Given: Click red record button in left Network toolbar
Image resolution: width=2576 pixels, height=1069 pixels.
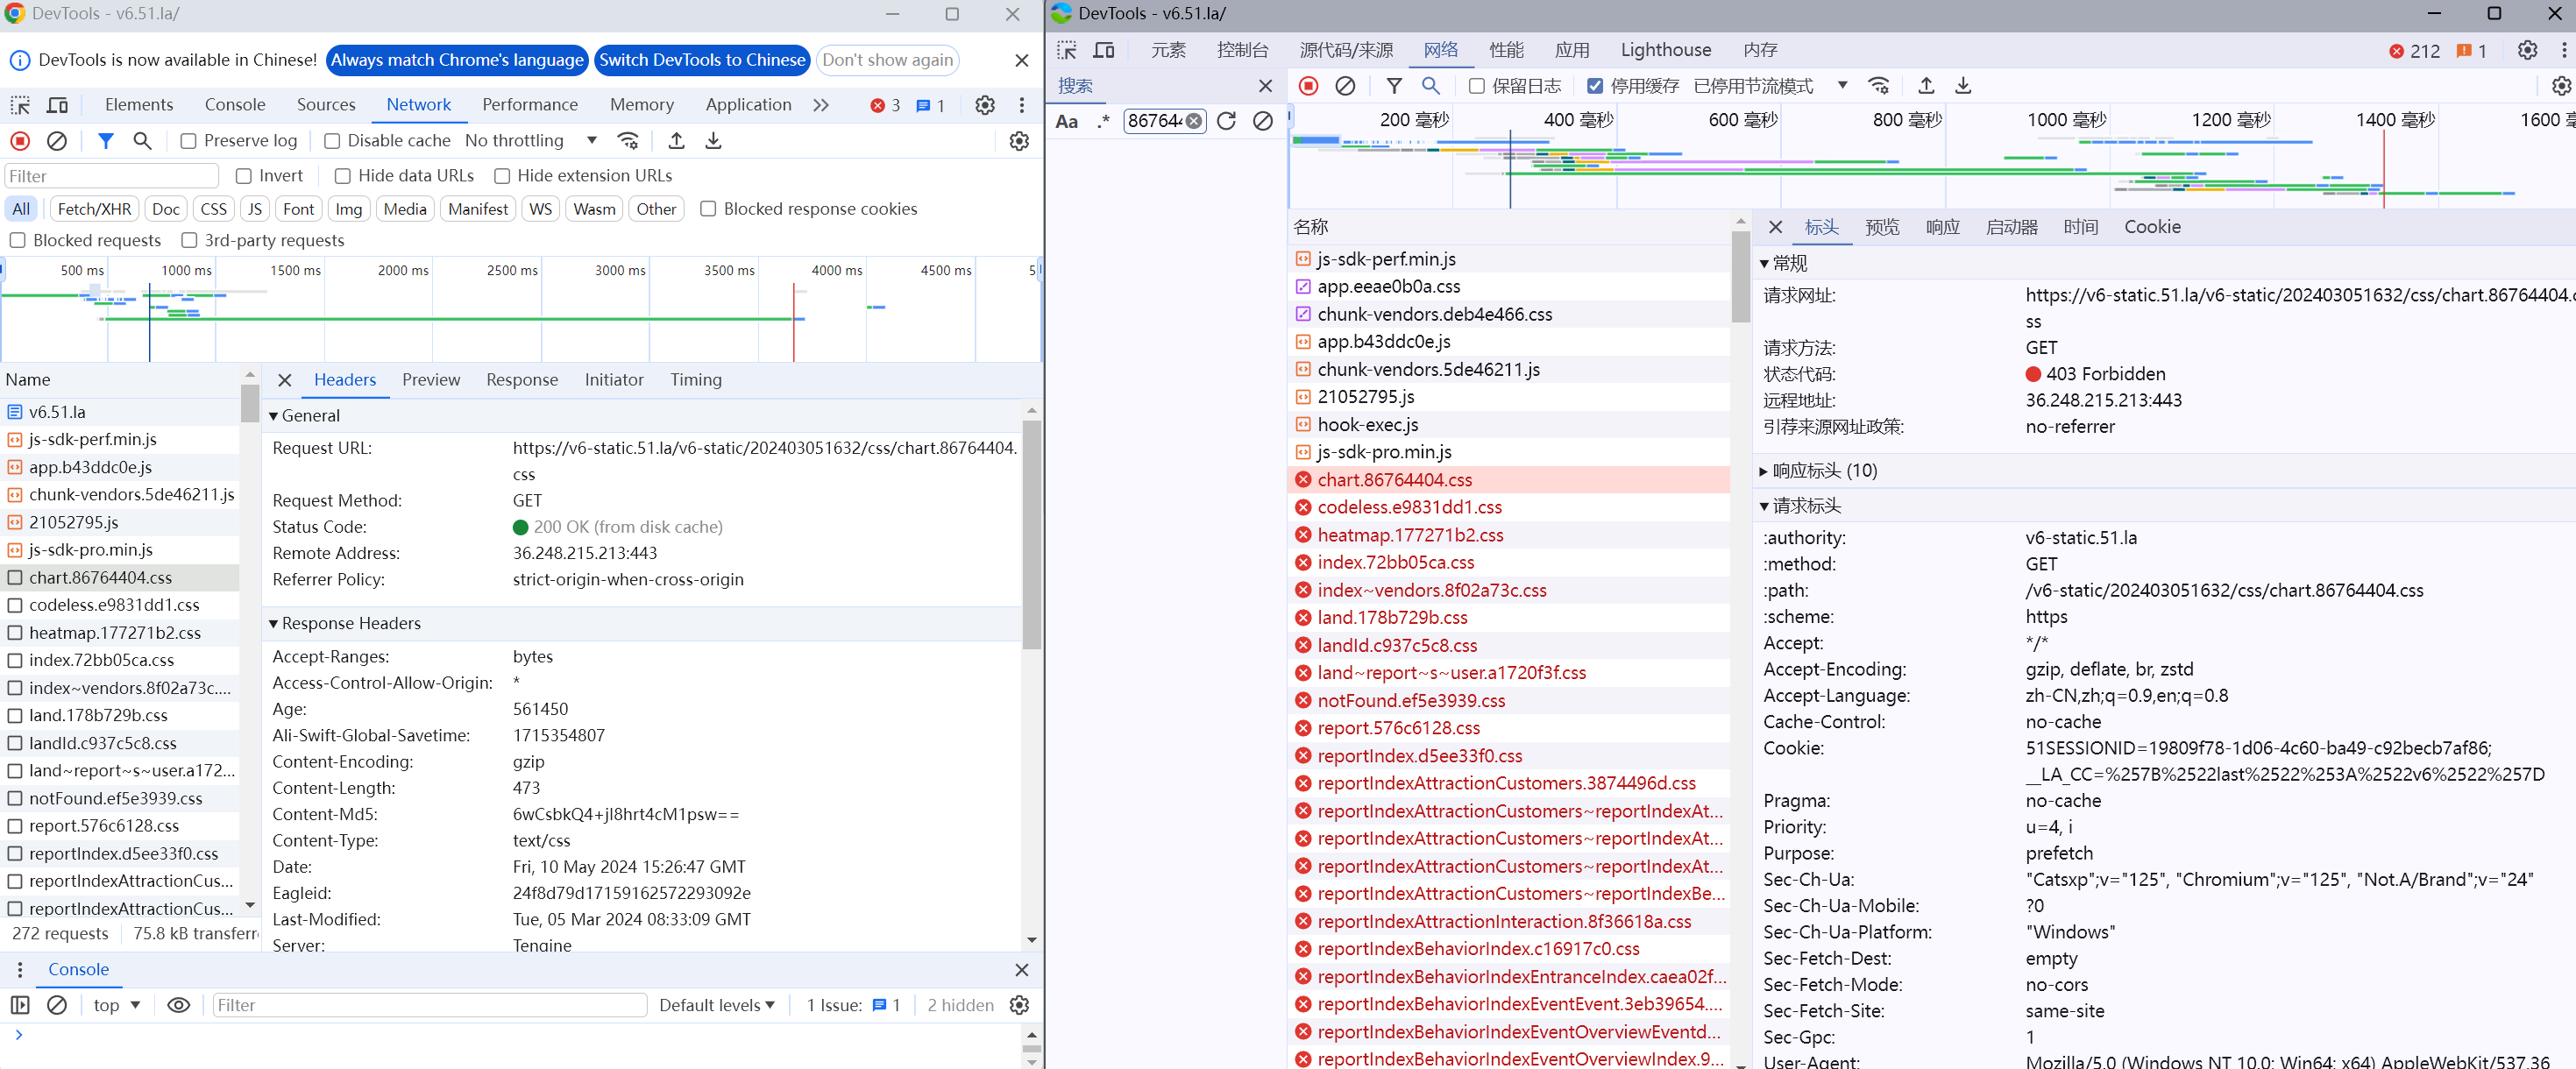Looking at the screenshot, I should click(x=20, y=141).
